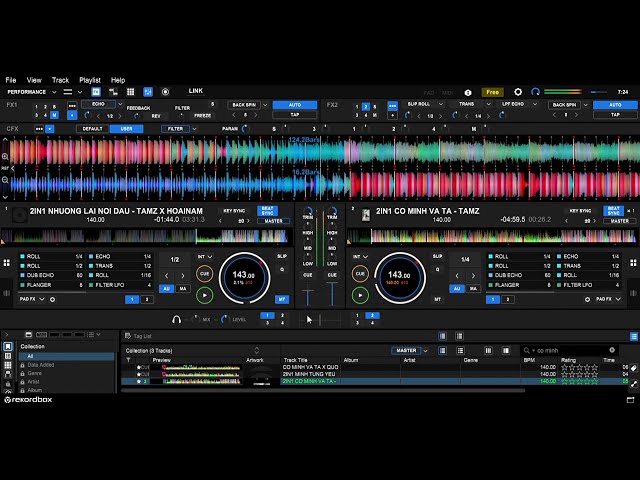Expand the deck layout dropdown arrow

[80, 92]
